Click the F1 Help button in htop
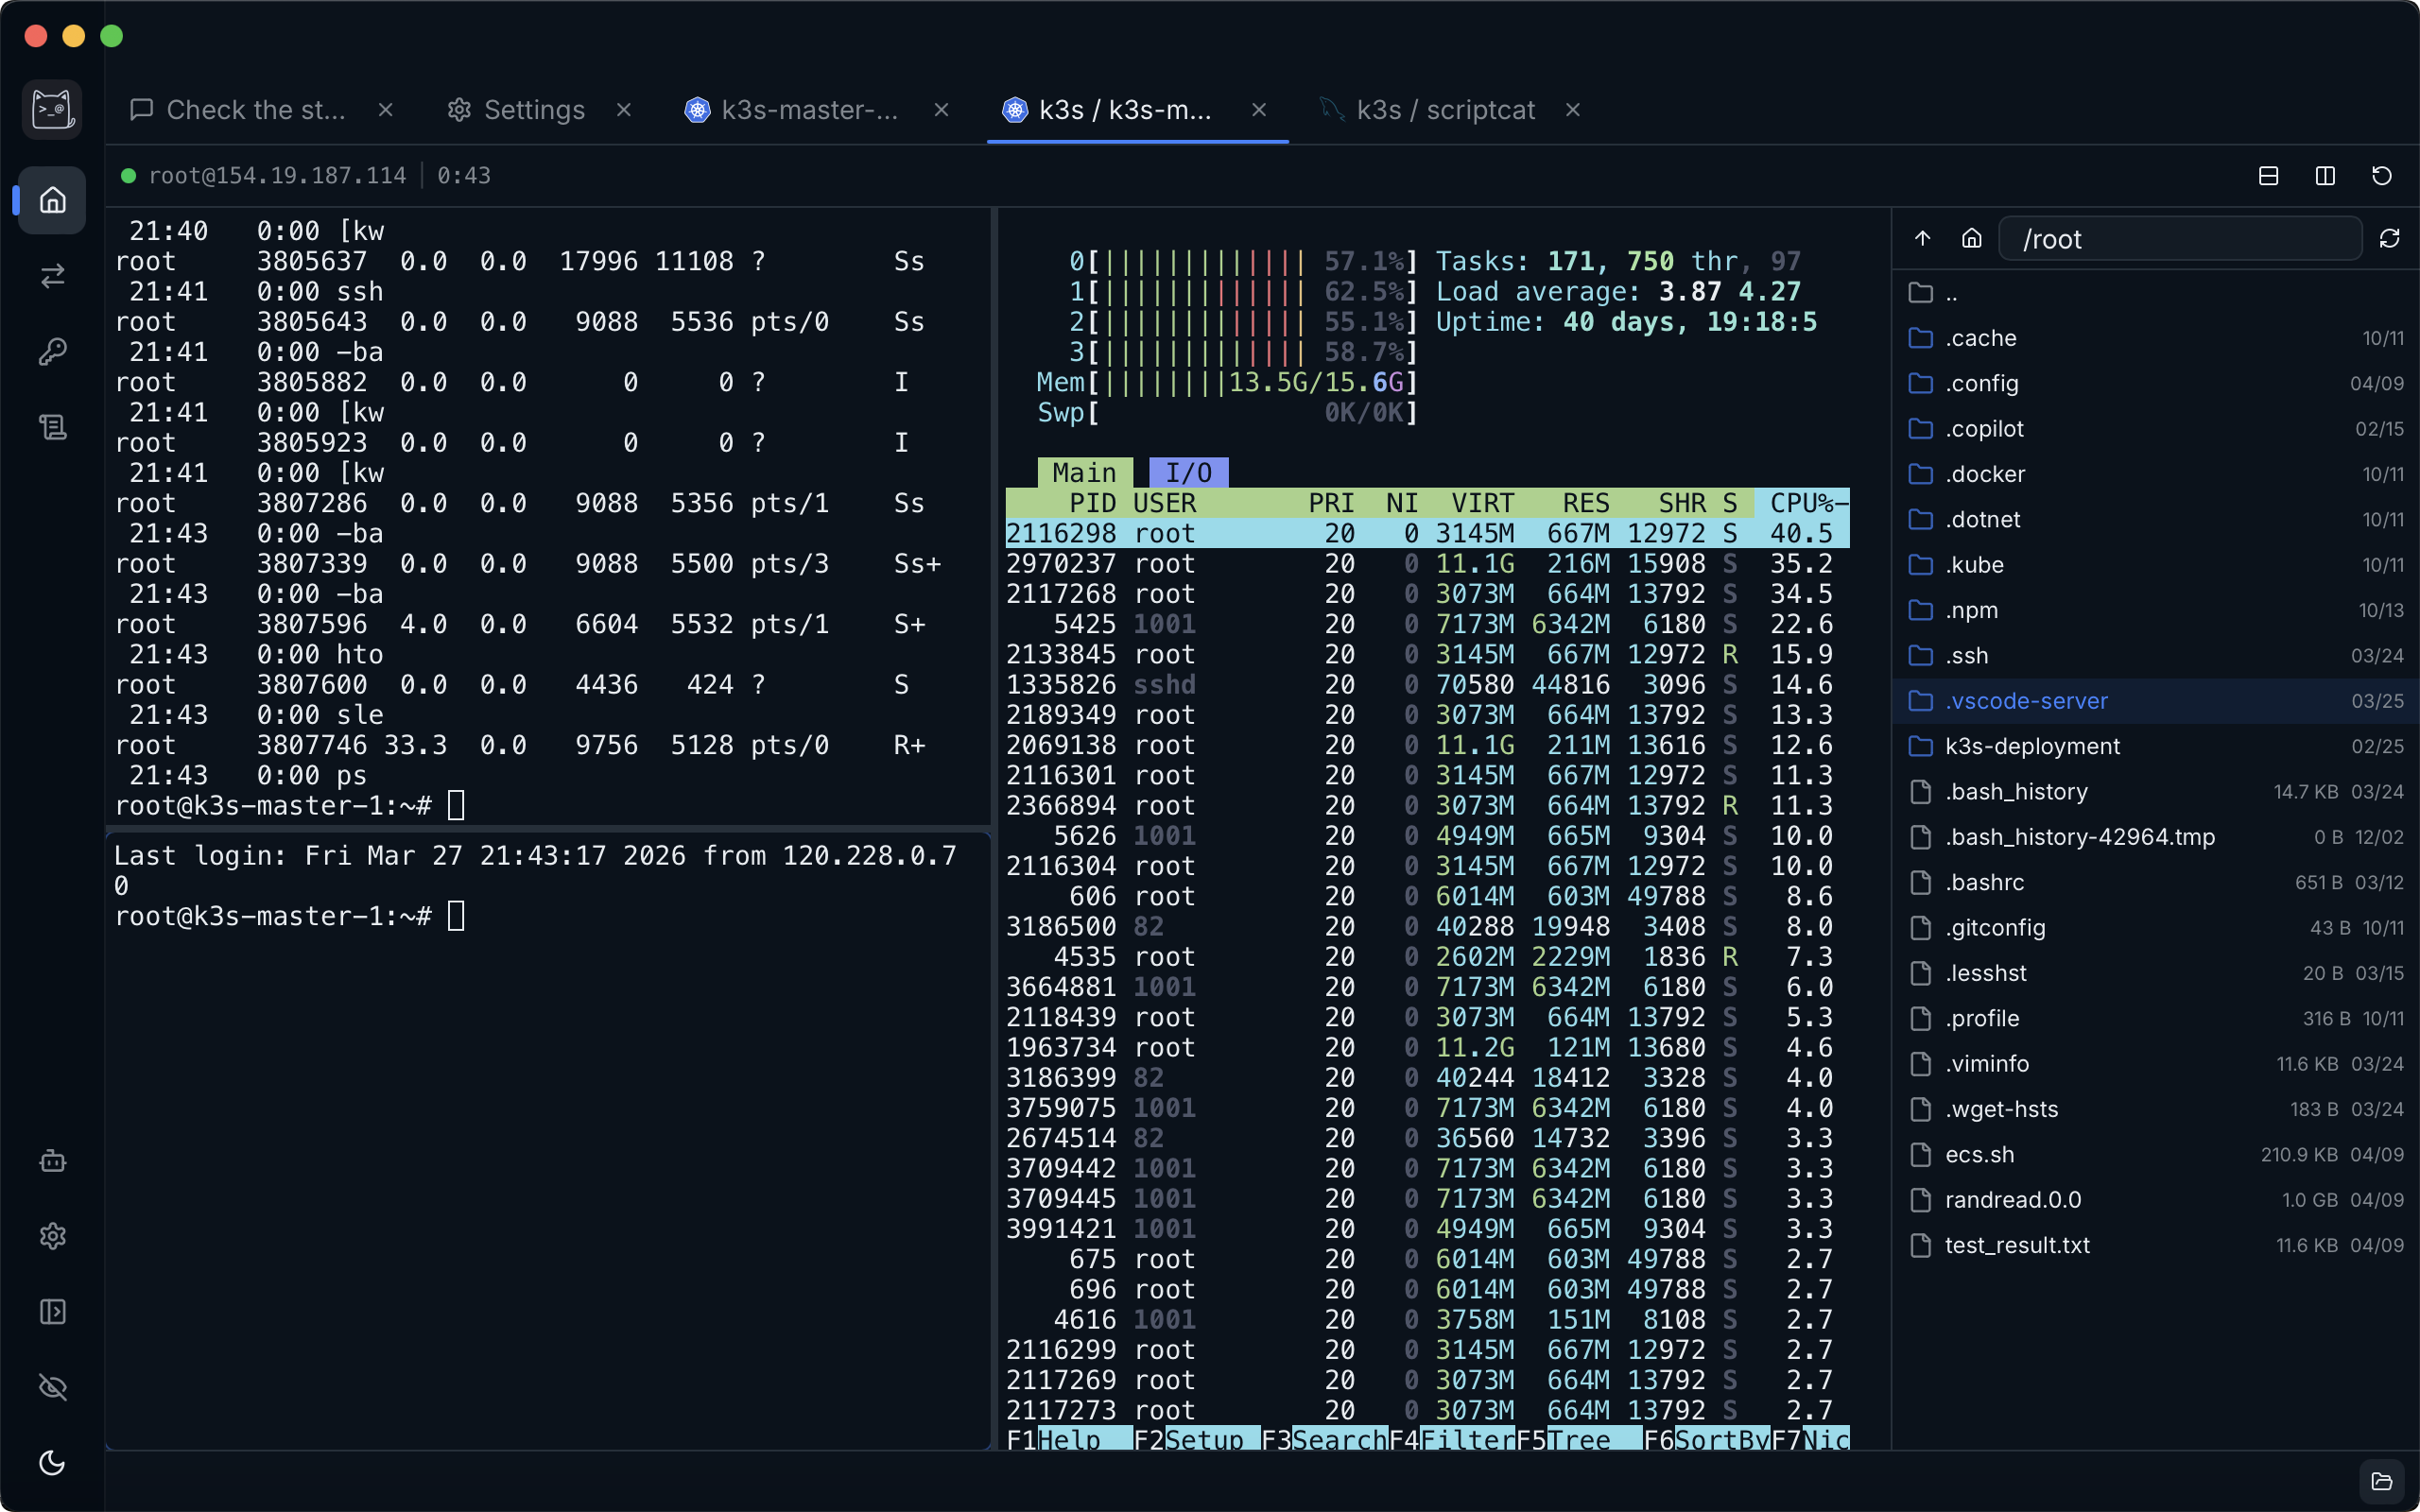Viewport: 2420px width, 1512px height. [x=1069, y=1439]
